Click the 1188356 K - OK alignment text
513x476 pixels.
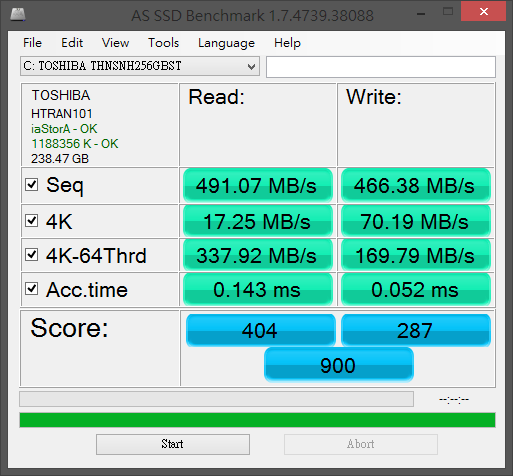click(75, 144)
